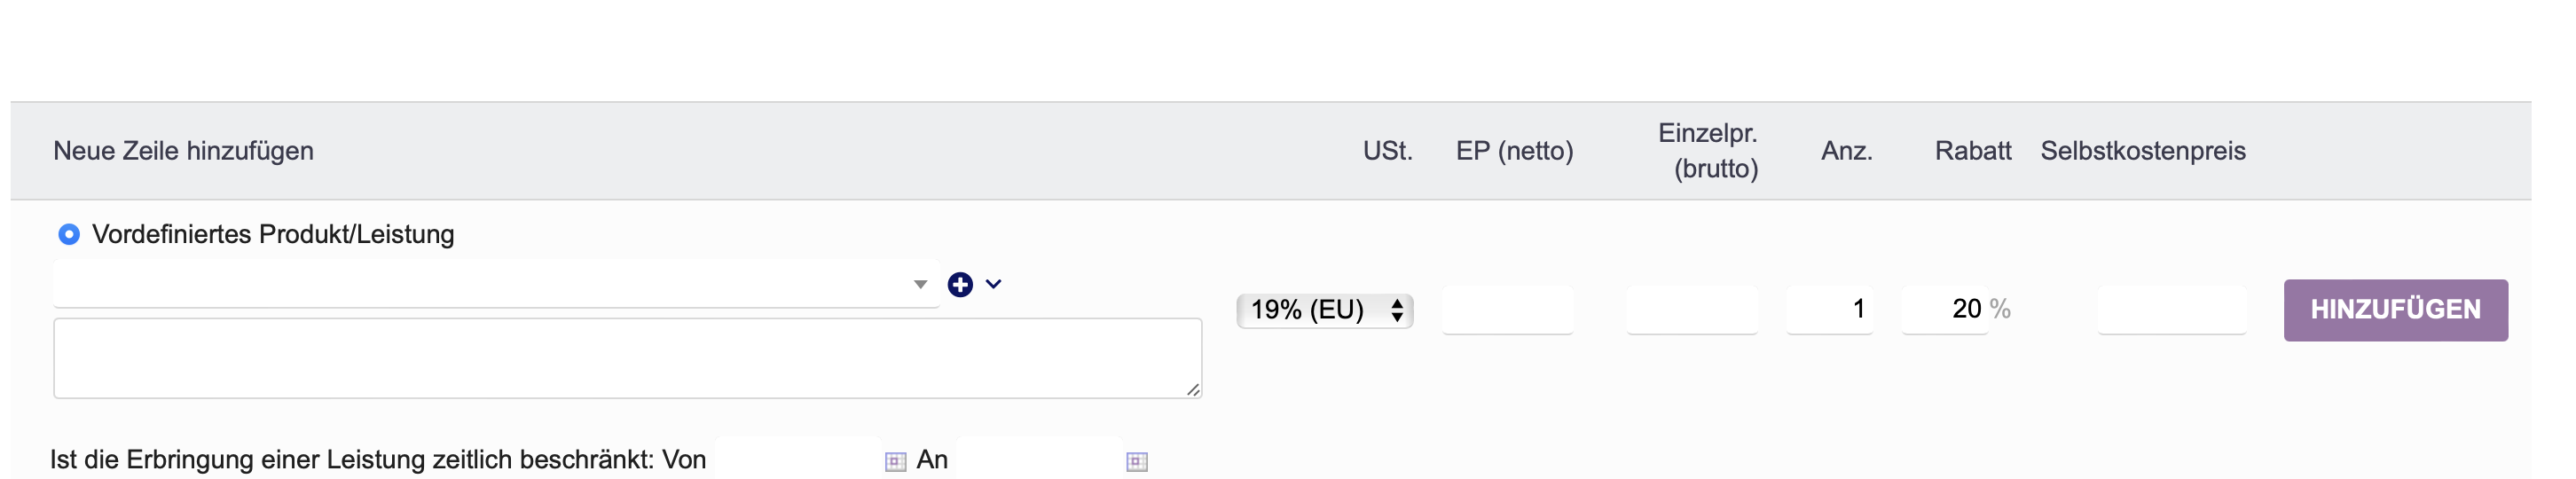2576x479 pixels.
Task: Expand the product selection dropdown arrow
Action: pos(920,285)
